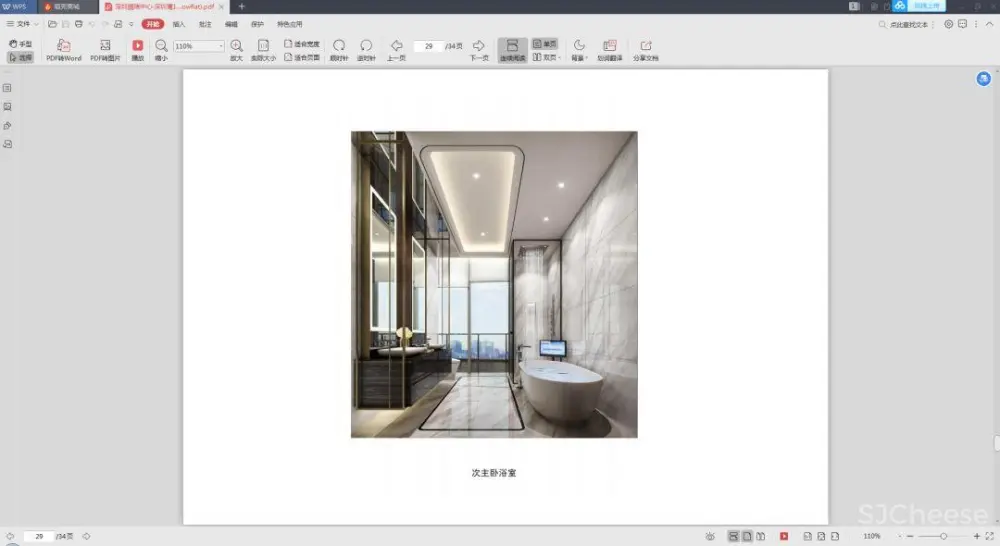This screenshot has width=1000, height=546.
Task: Convert document with PDF转Word
Action: [64, 50]
